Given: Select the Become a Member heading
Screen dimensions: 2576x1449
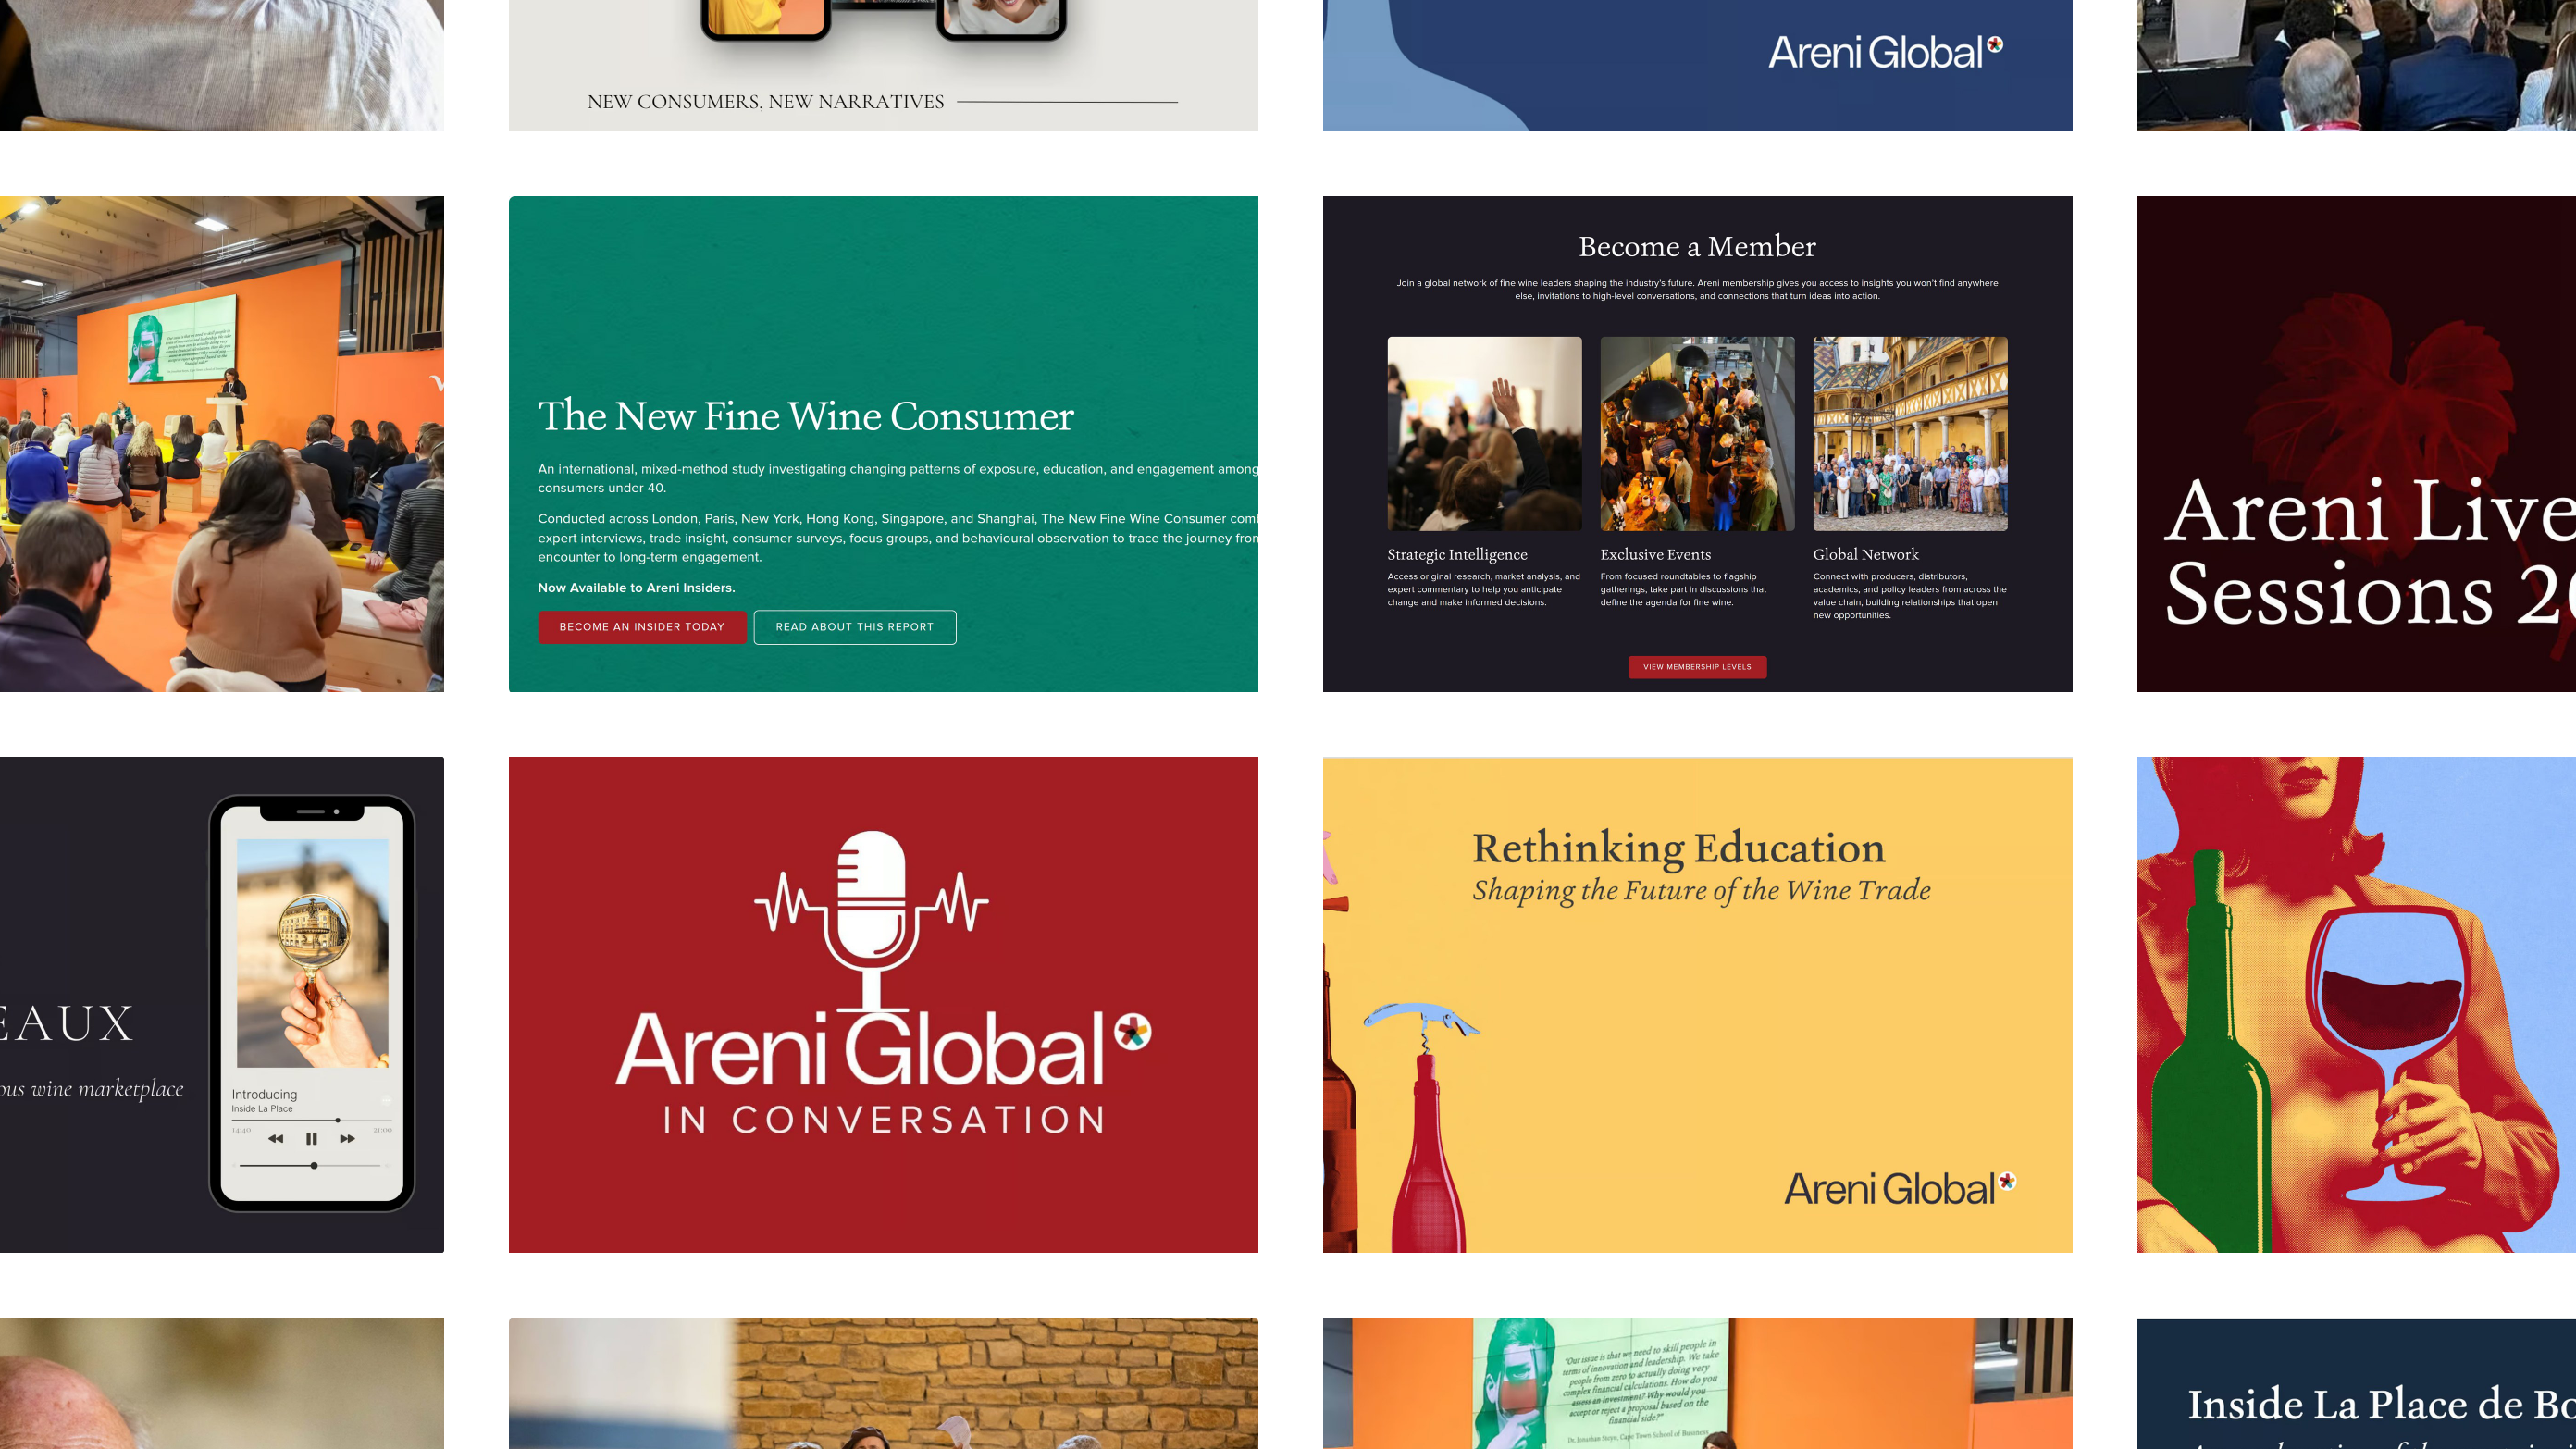Looking at the screenshot, I should coord(1697,246).
